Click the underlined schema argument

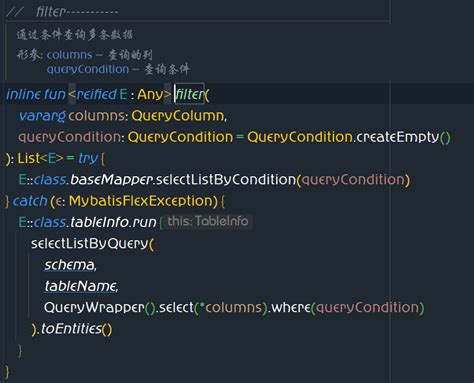coord(69,265)
